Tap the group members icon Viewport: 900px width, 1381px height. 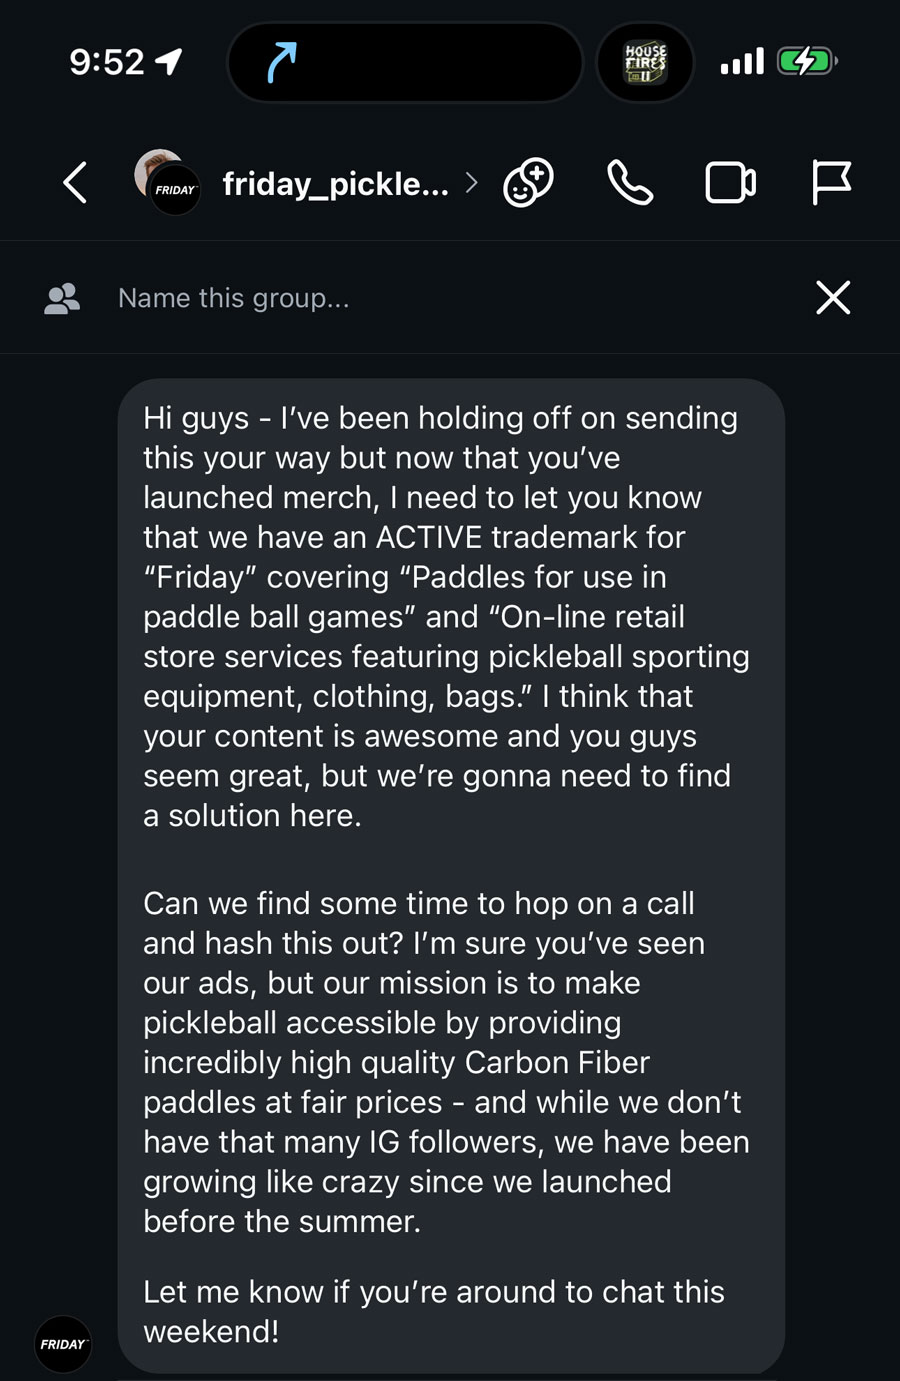[x=62, y=298]
